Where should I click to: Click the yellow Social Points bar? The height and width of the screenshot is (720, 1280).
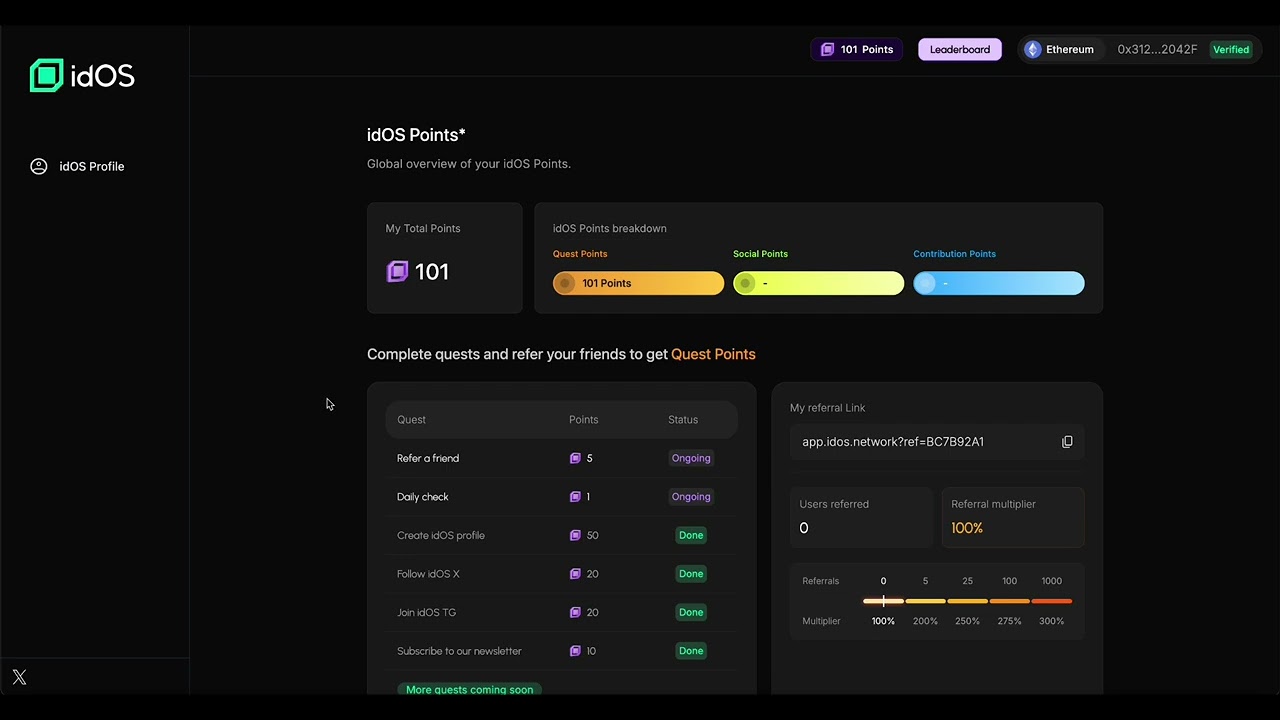pos(818,283)
